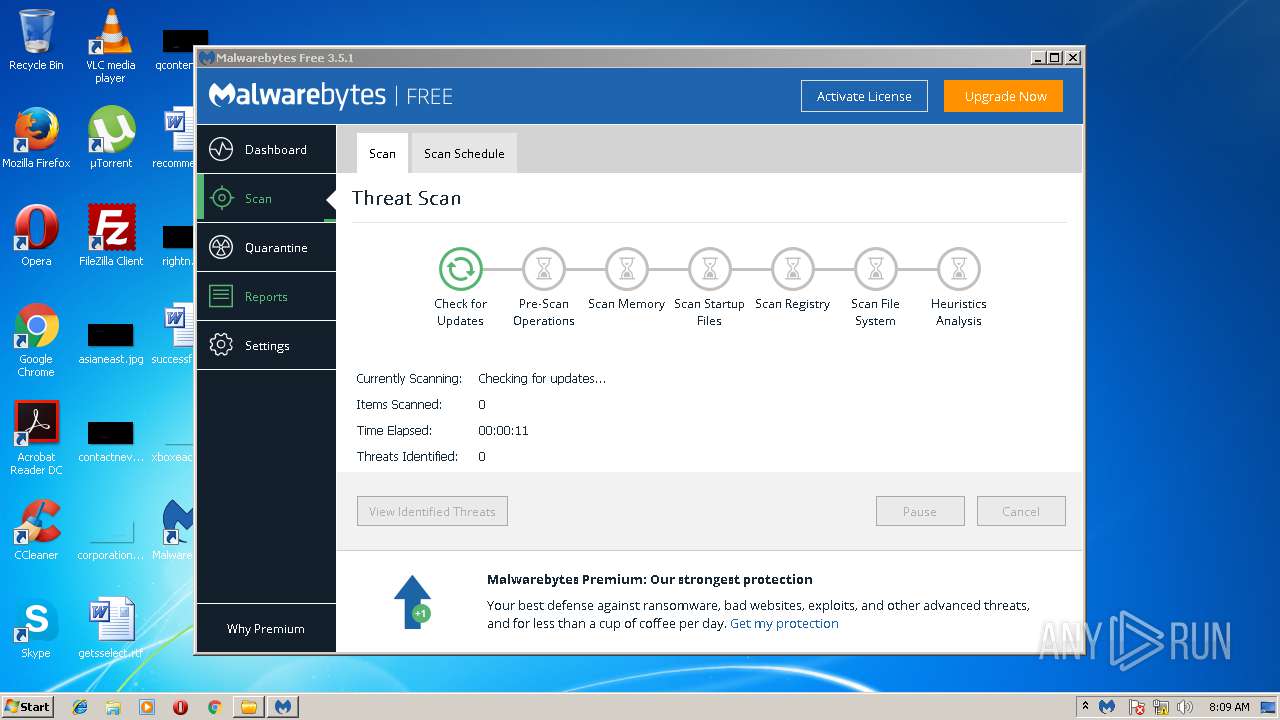Select the getsselect.rtf desktop file
Viewport: 1280px width, 720px height.
point(110,628)
